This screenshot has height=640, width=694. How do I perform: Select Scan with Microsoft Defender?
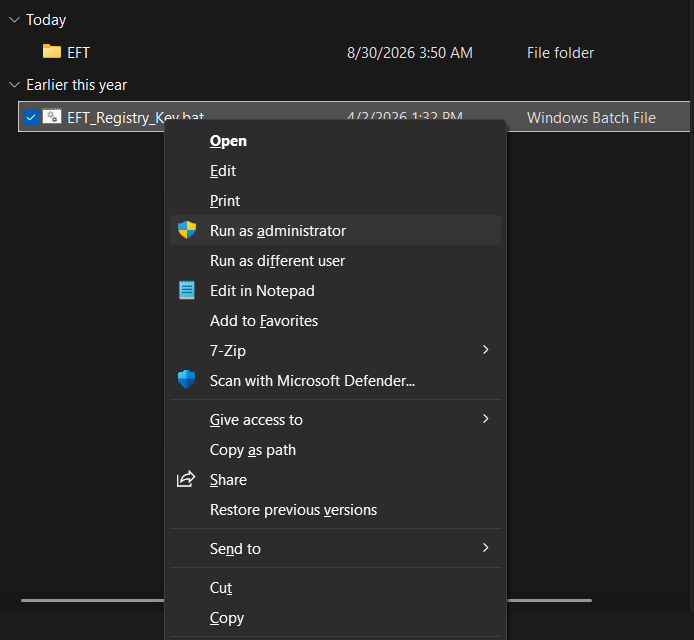click(335, 381)
